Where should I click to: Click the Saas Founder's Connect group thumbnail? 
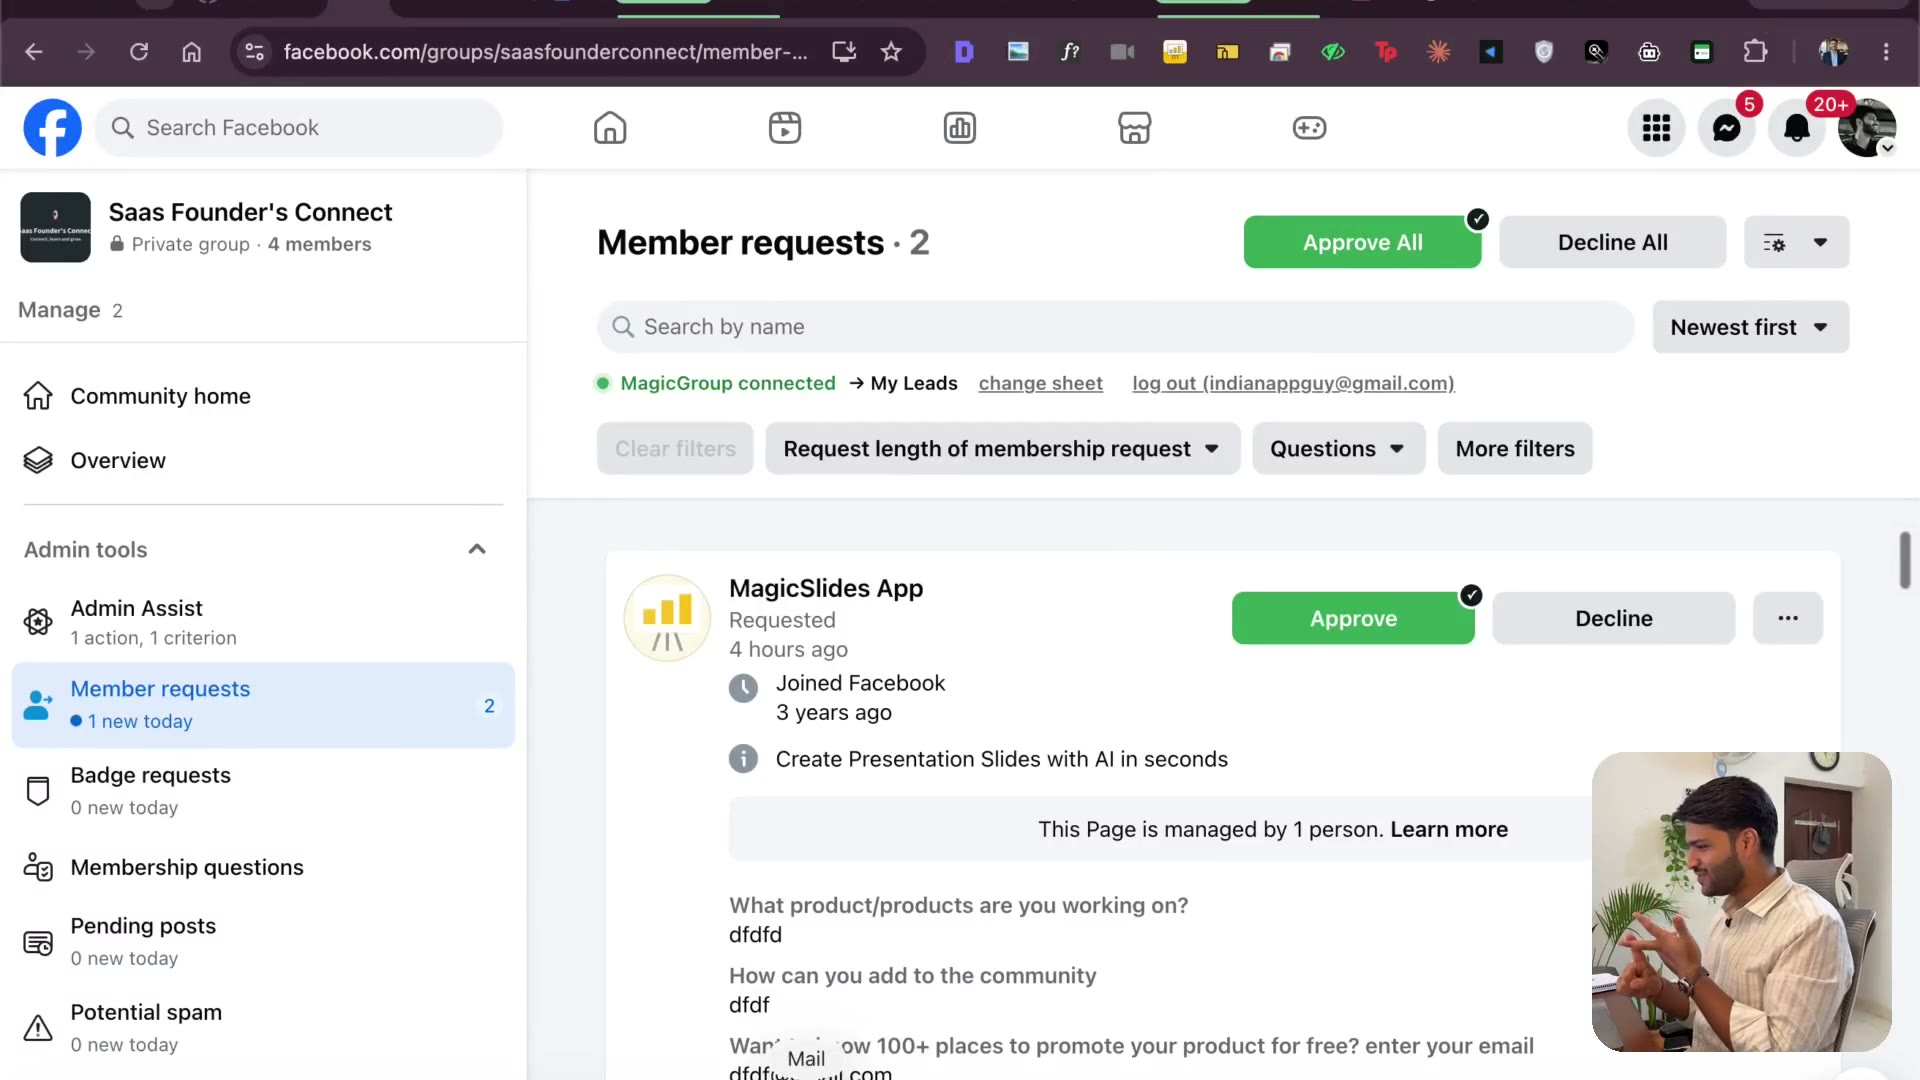pos(55,227)
